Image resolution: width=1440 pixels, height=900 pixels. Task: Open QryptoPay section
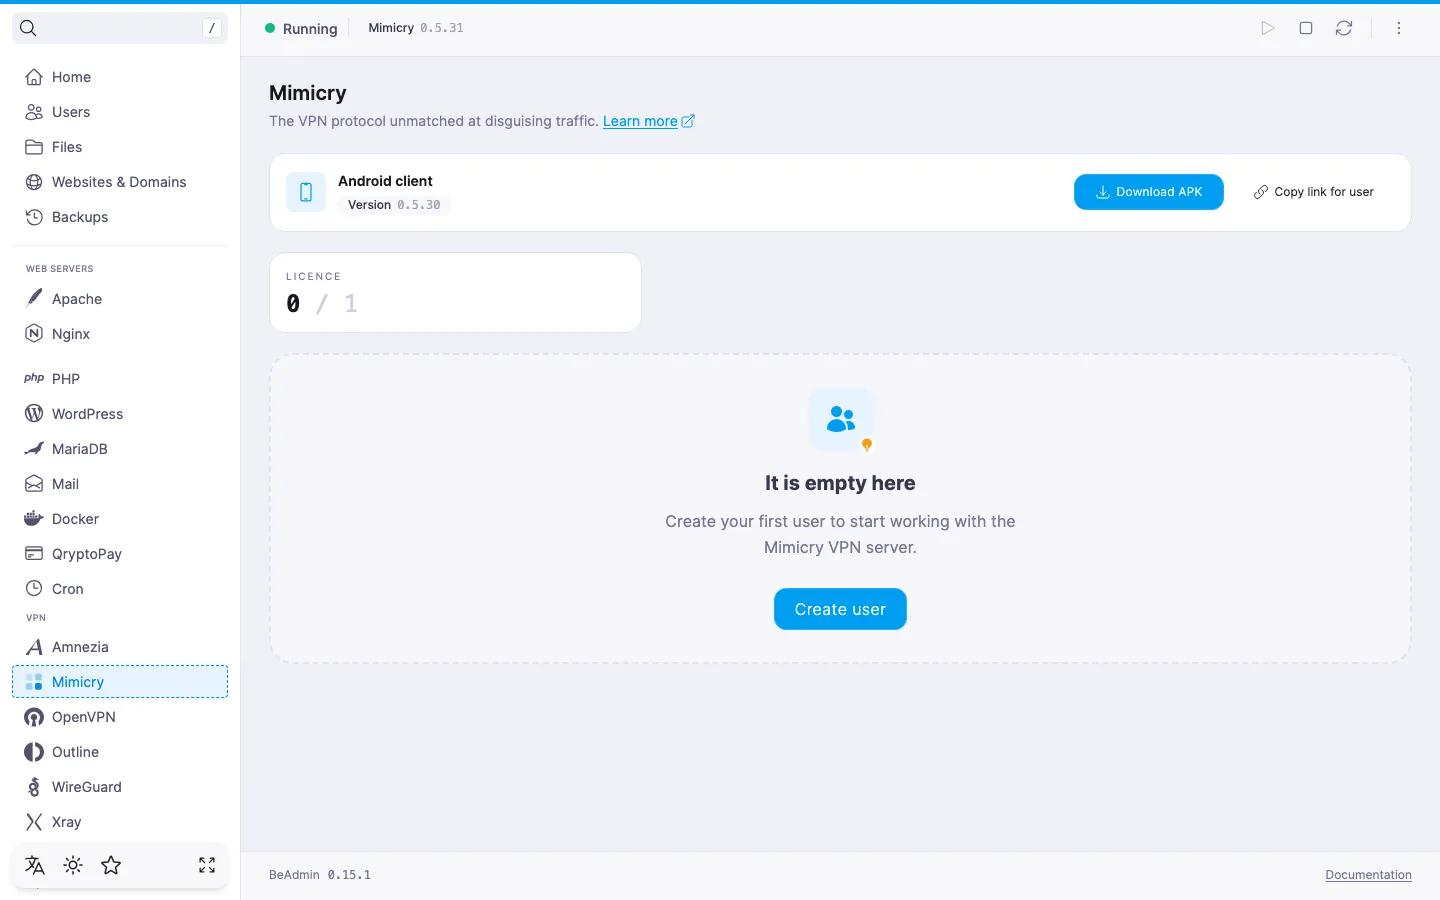pyautogui.click(x=120, y=554)
